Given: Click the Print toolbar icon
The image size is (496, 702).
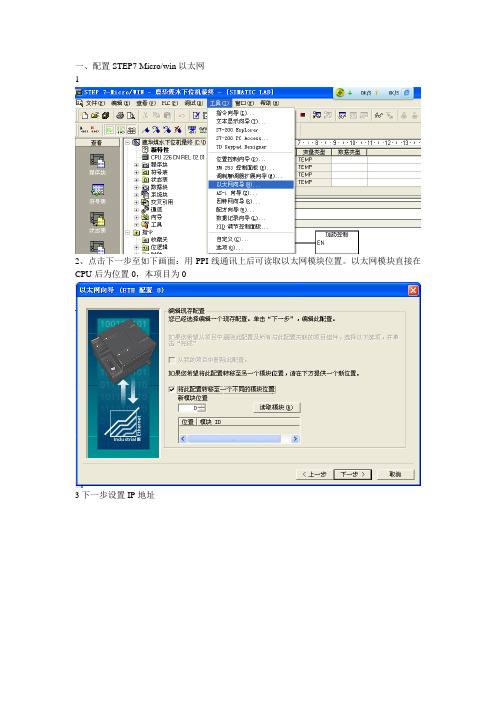Looking at the screenshot, I should pos(120,116).
